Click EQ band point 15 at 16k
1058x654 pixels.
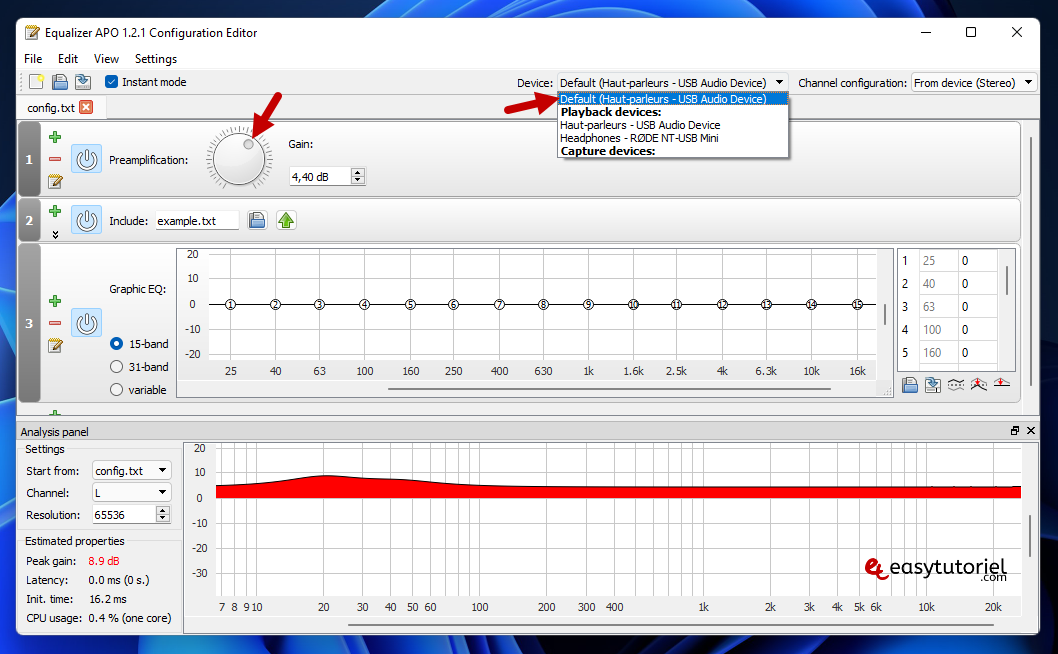(x=857, y=304)
